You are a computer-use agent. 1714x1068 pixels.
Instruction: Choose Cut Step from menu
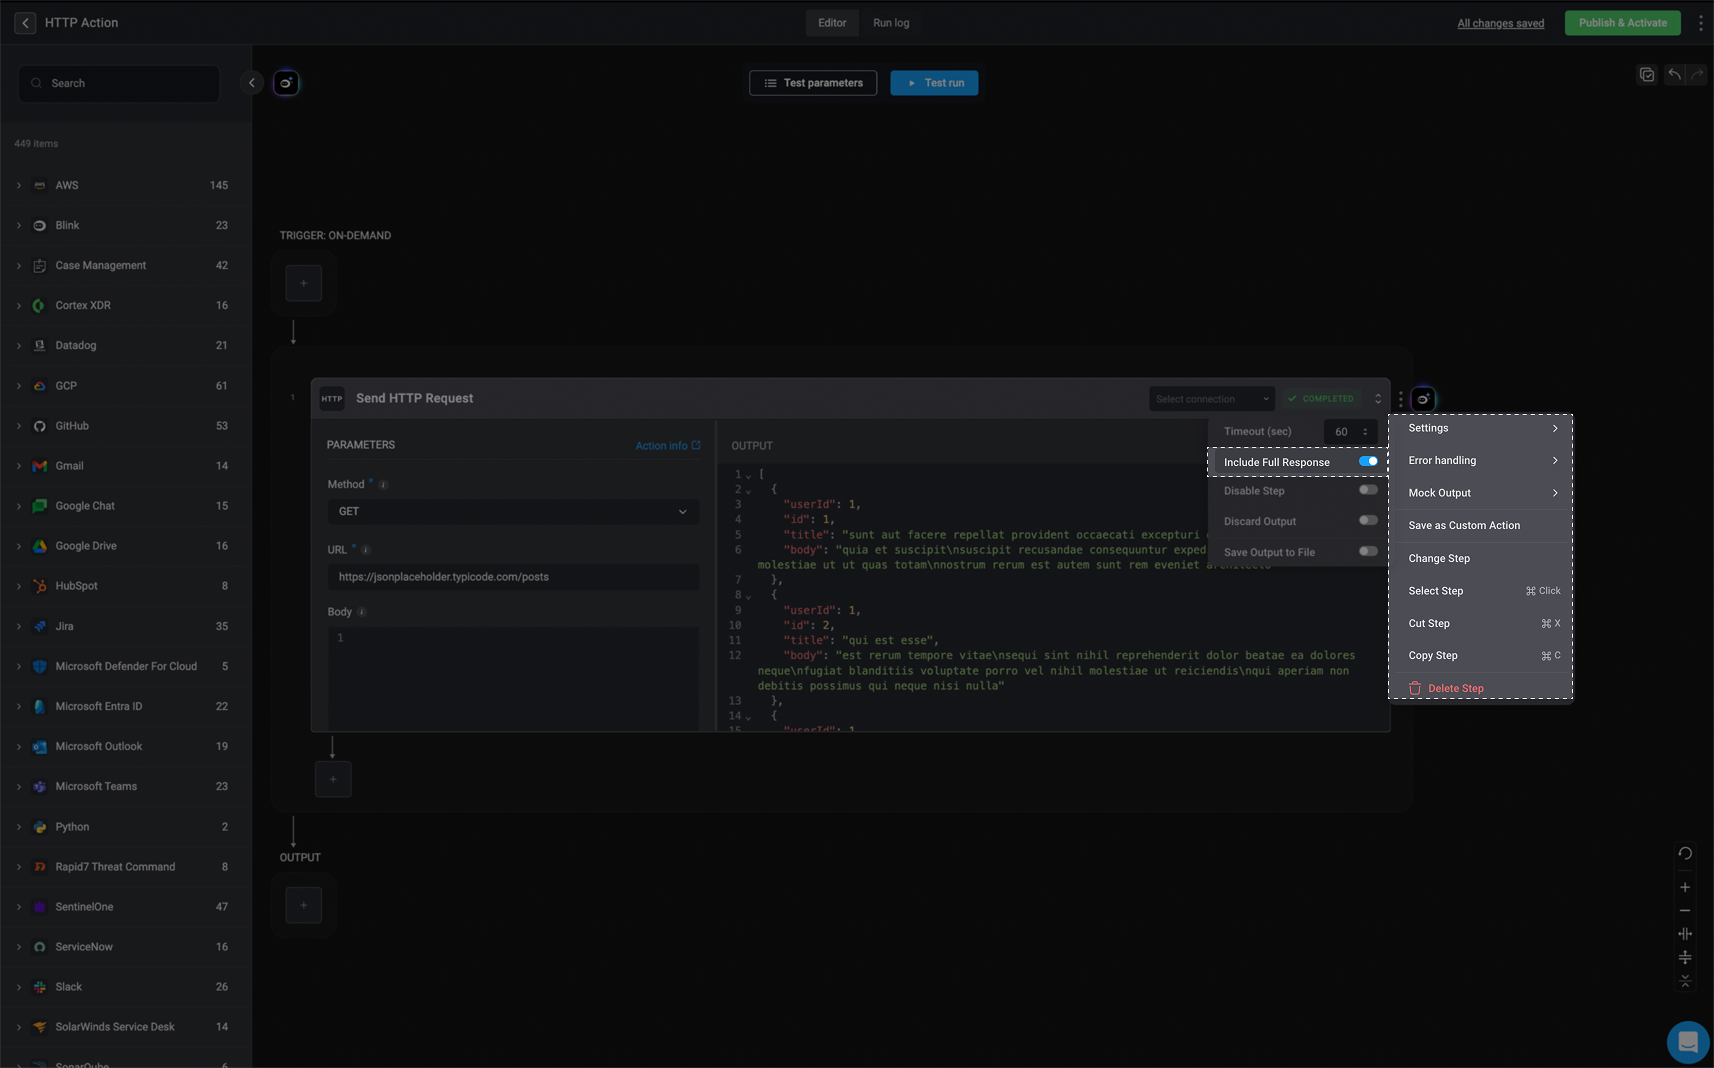pyautogui.click(x=1481, y=623)
